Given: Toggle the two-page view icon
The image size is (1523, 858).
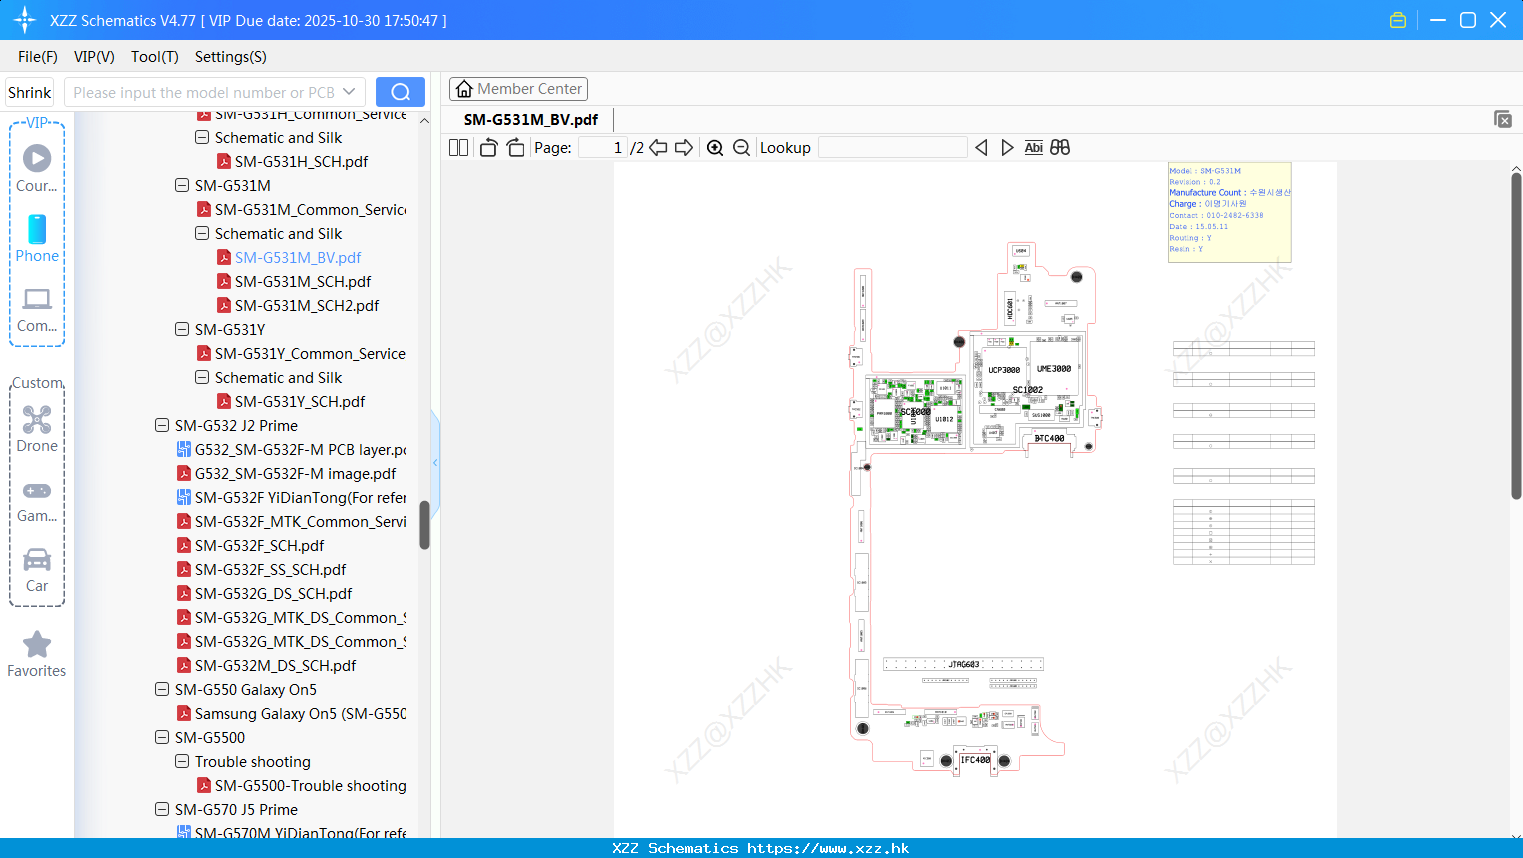Looking at the screenshot, I should pos(458,148).
